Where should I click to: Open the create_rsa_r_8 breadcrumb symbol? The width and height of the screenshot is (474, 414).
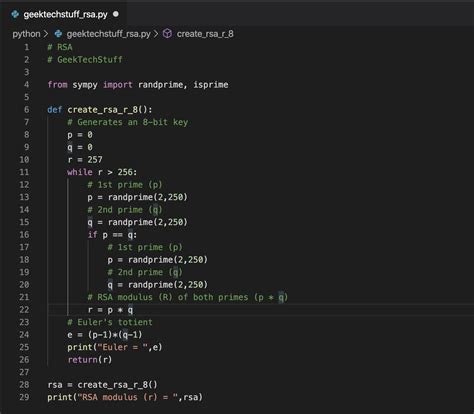(x=205, y=34)
